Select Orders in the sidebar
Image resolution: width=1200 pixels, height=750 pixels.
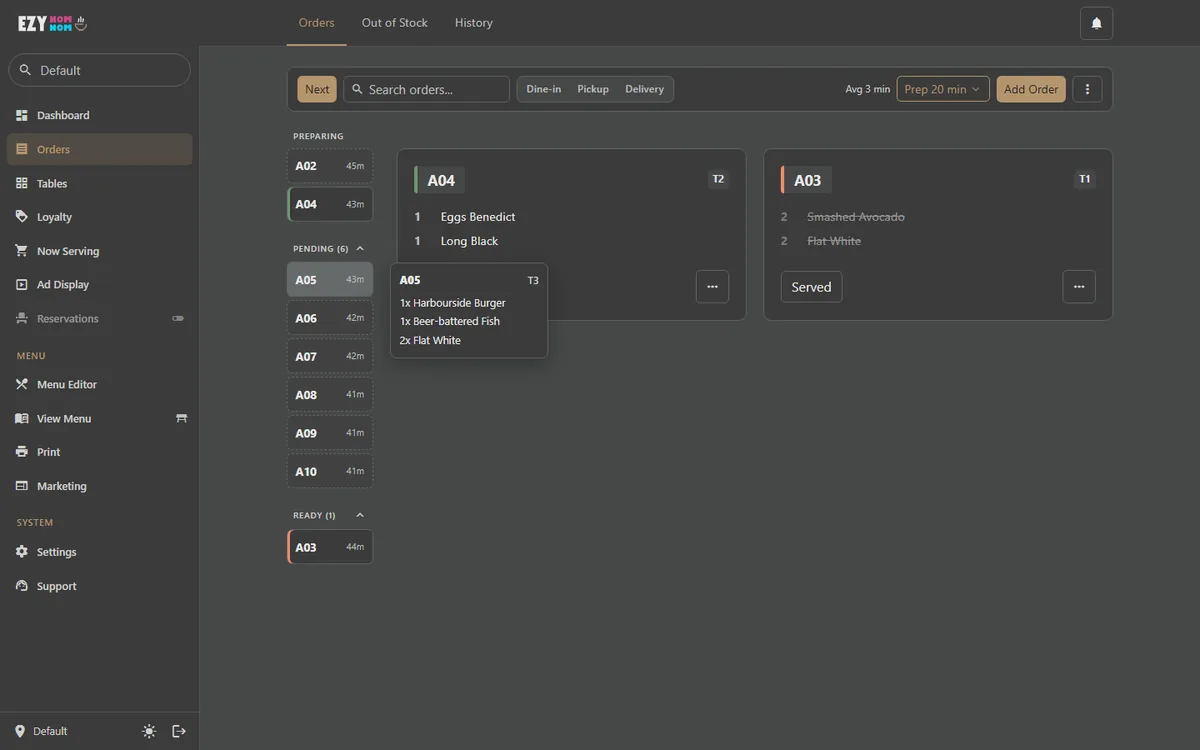point(99,149)
